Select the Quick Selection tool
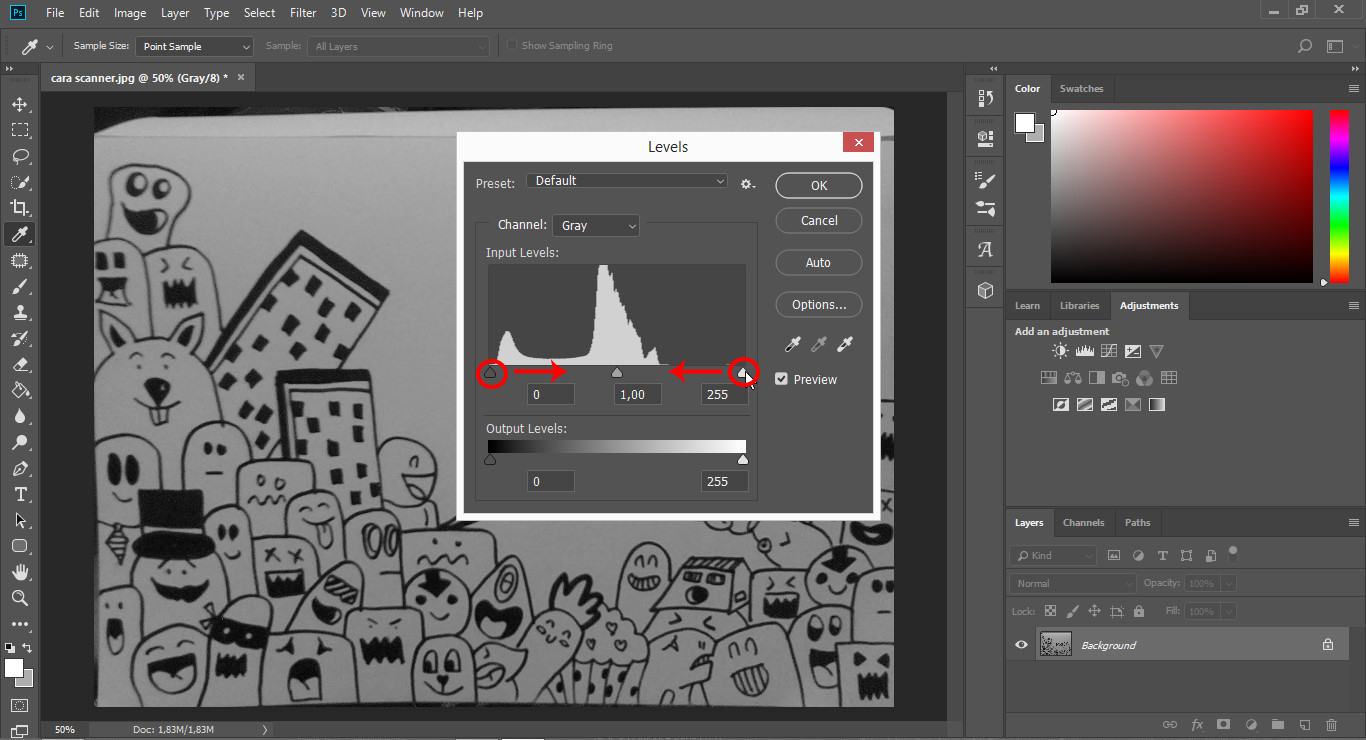The height and width of the screenshot is (740, 1366). tap(19, 182)
